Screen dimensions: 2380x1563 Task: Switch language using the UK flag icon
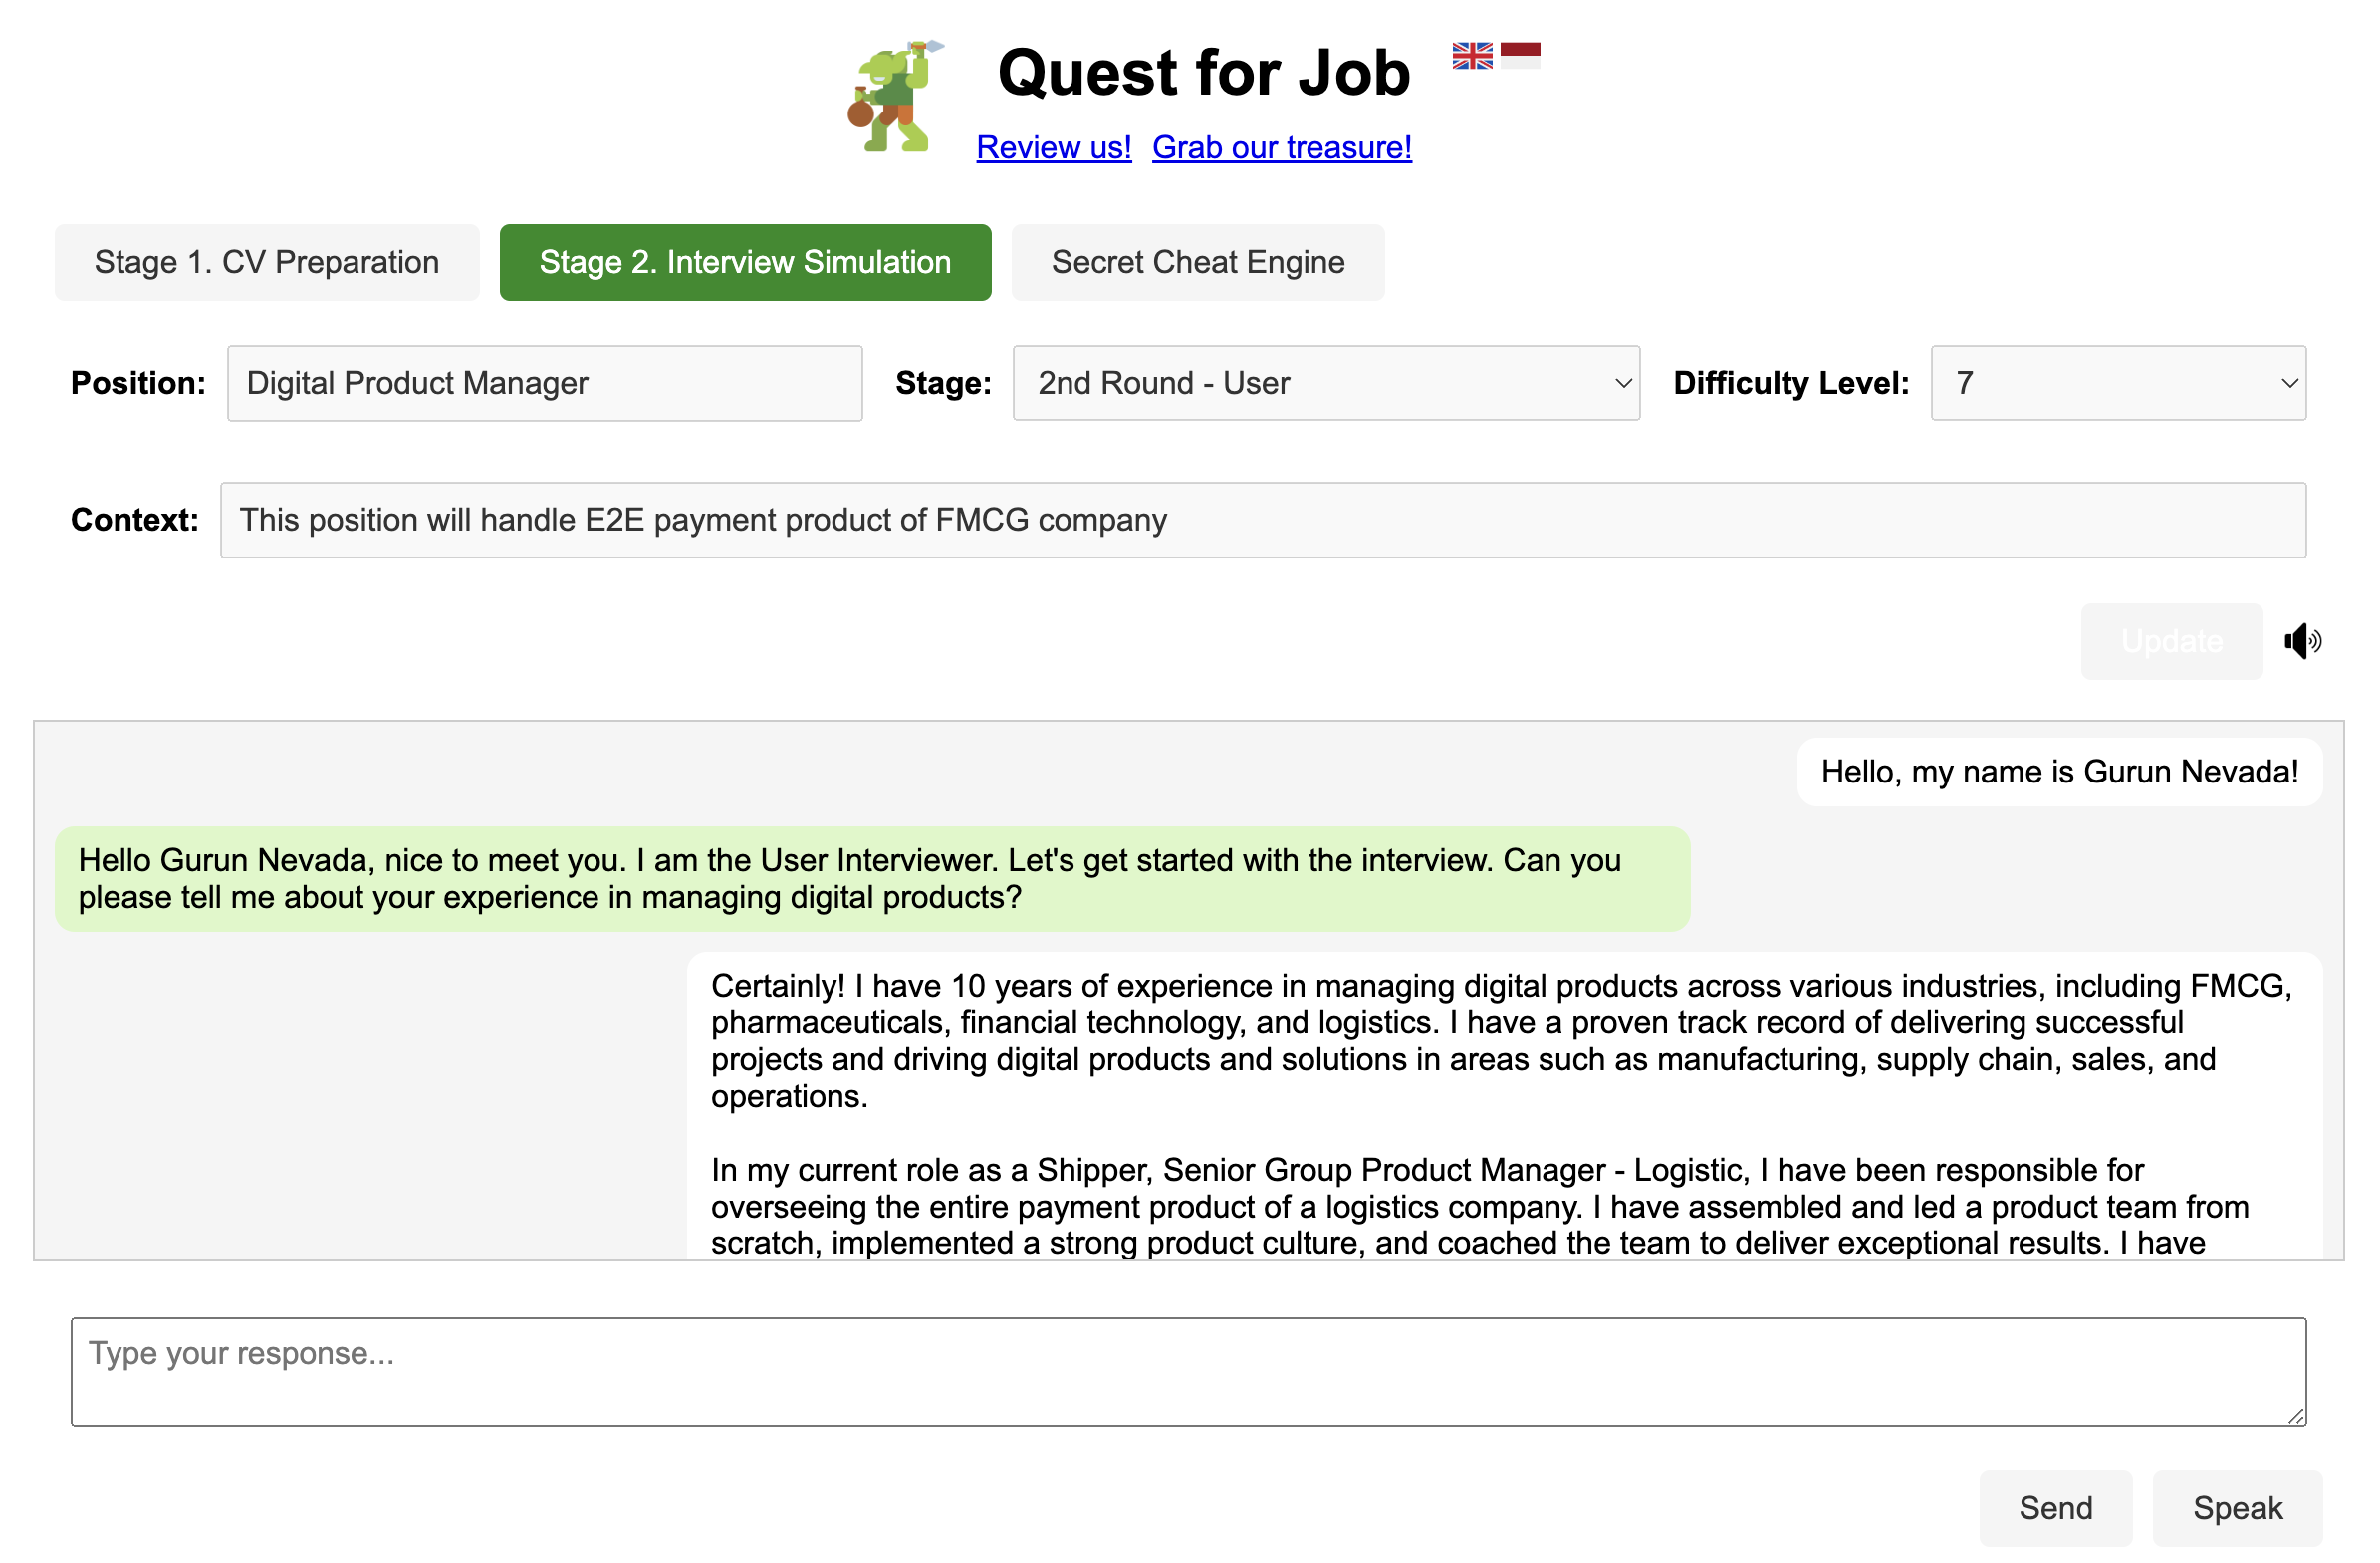(1473, 57)
